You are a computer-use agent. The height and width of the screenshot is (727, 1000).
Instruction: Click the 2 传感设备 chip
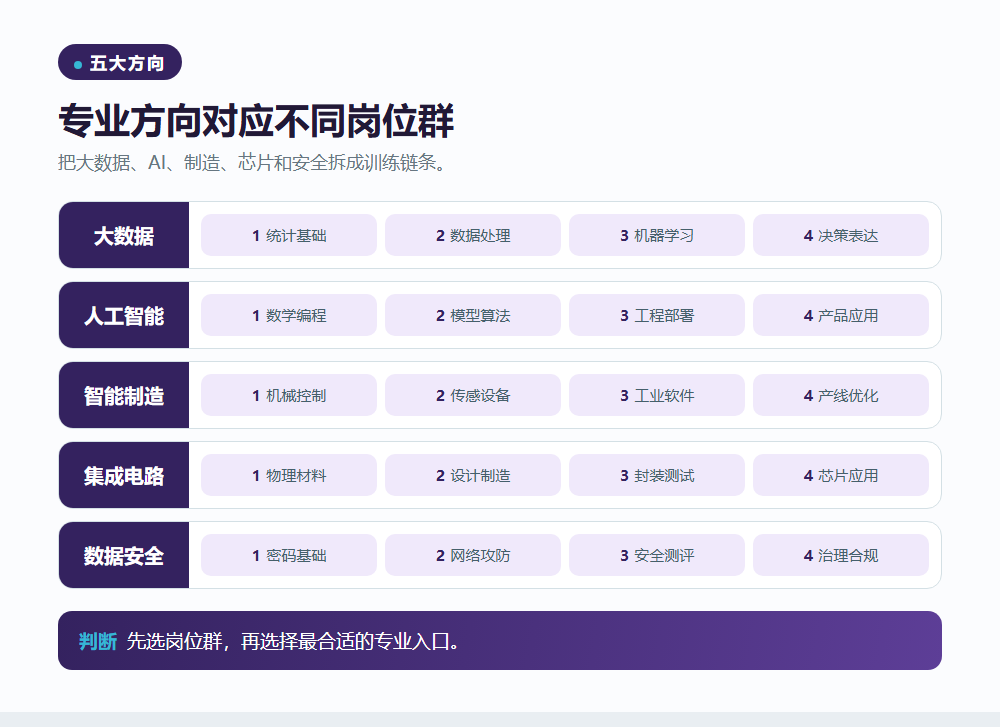click(x=473, y=395)
